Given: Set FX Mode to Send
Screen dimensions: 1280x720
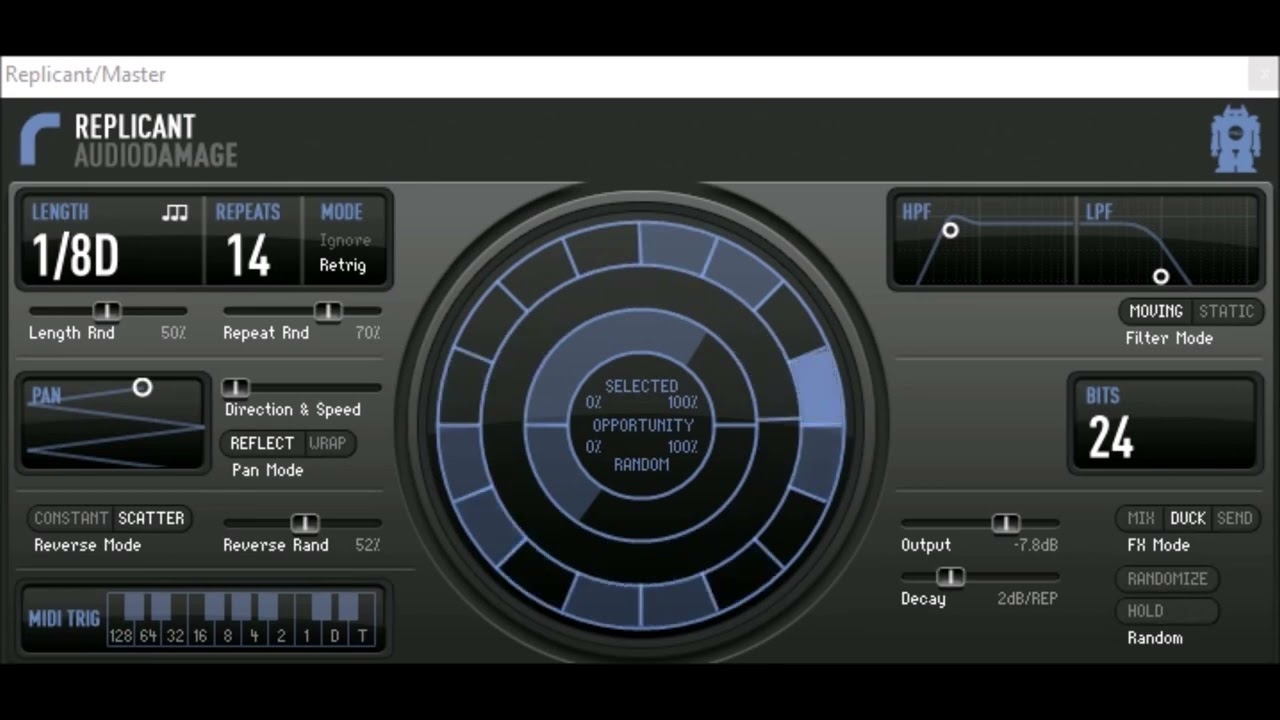Looking at the screenshot, I should pyautogui.click(x=1234, y=518).
